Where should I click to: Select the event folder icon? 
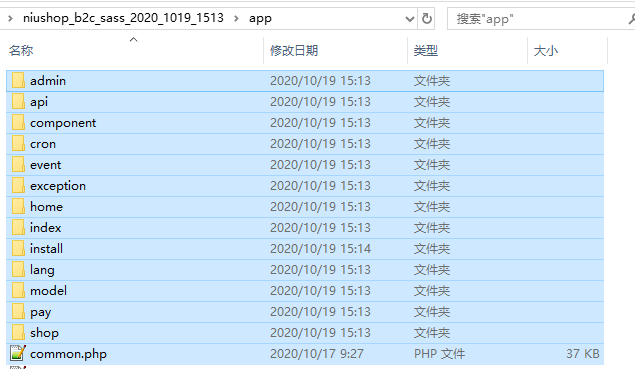pos(18,165)
